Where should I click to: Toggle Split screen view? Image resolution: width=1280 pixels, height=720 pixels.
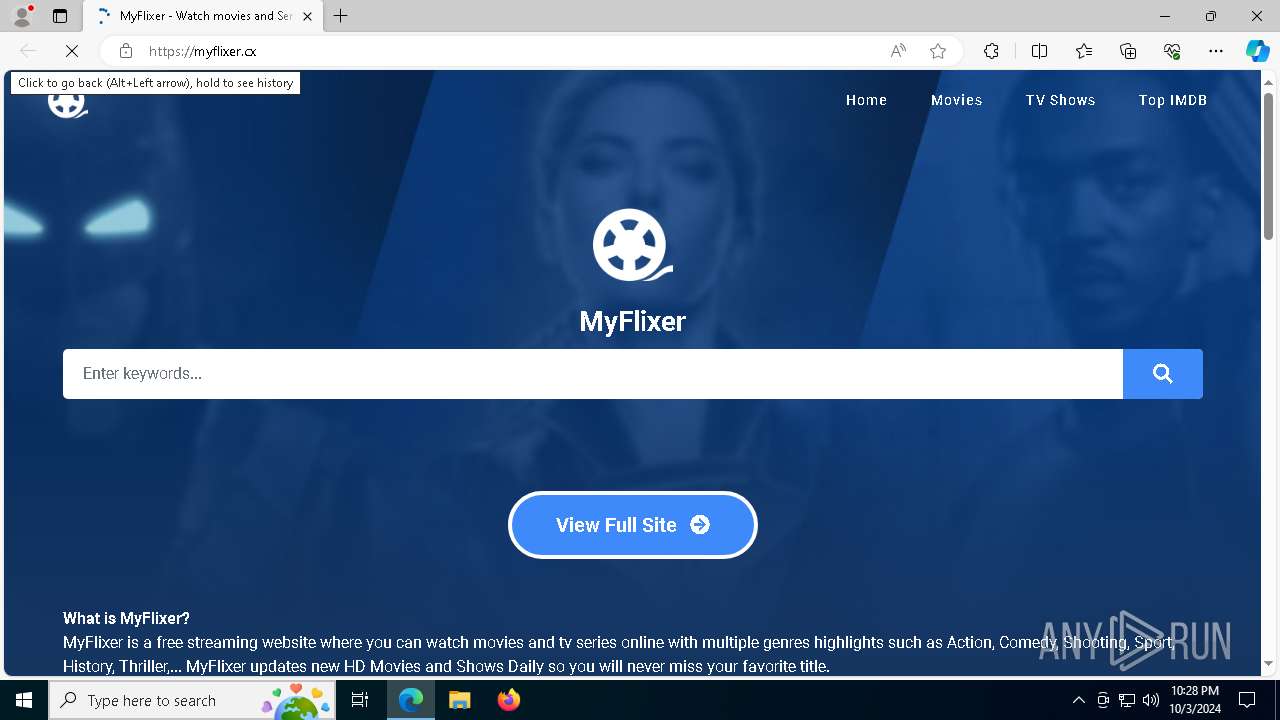click(1039, 51)
